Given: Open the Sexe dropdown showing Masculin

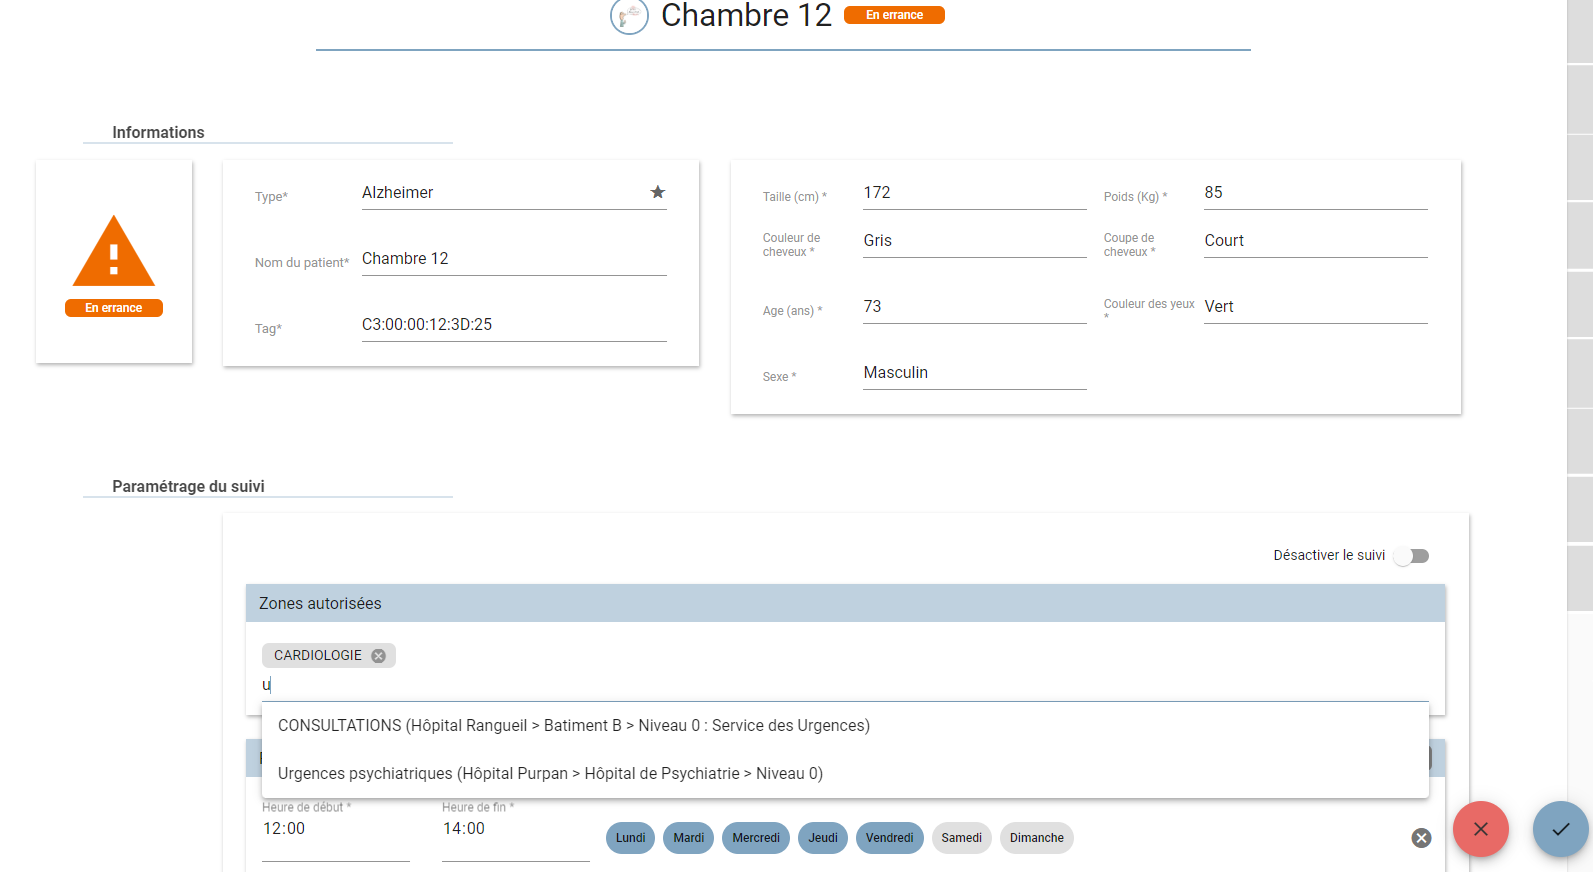Looking at the screenshot, I should [974, 373].
